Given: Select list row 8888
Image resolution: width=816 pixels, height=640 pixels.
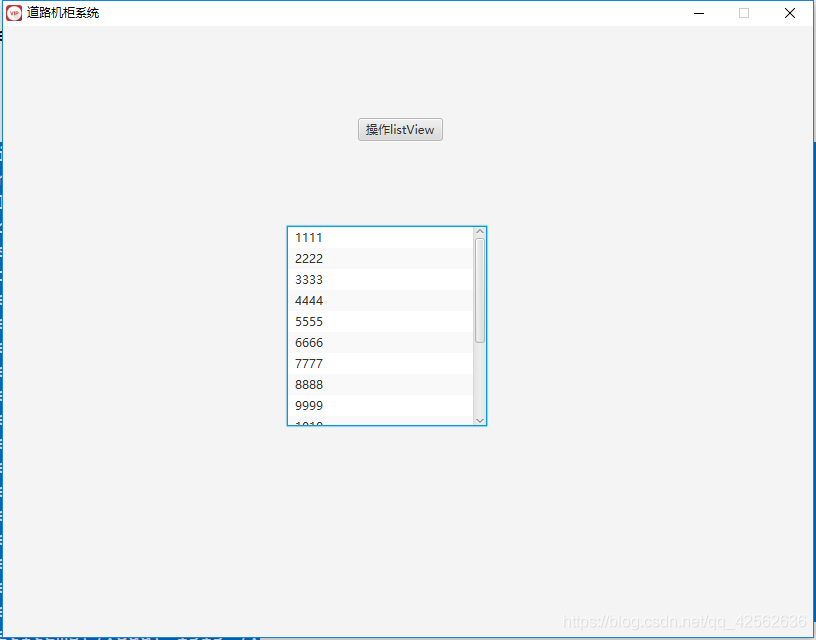Looking at the screenshot, I should [x=380, y=385].
